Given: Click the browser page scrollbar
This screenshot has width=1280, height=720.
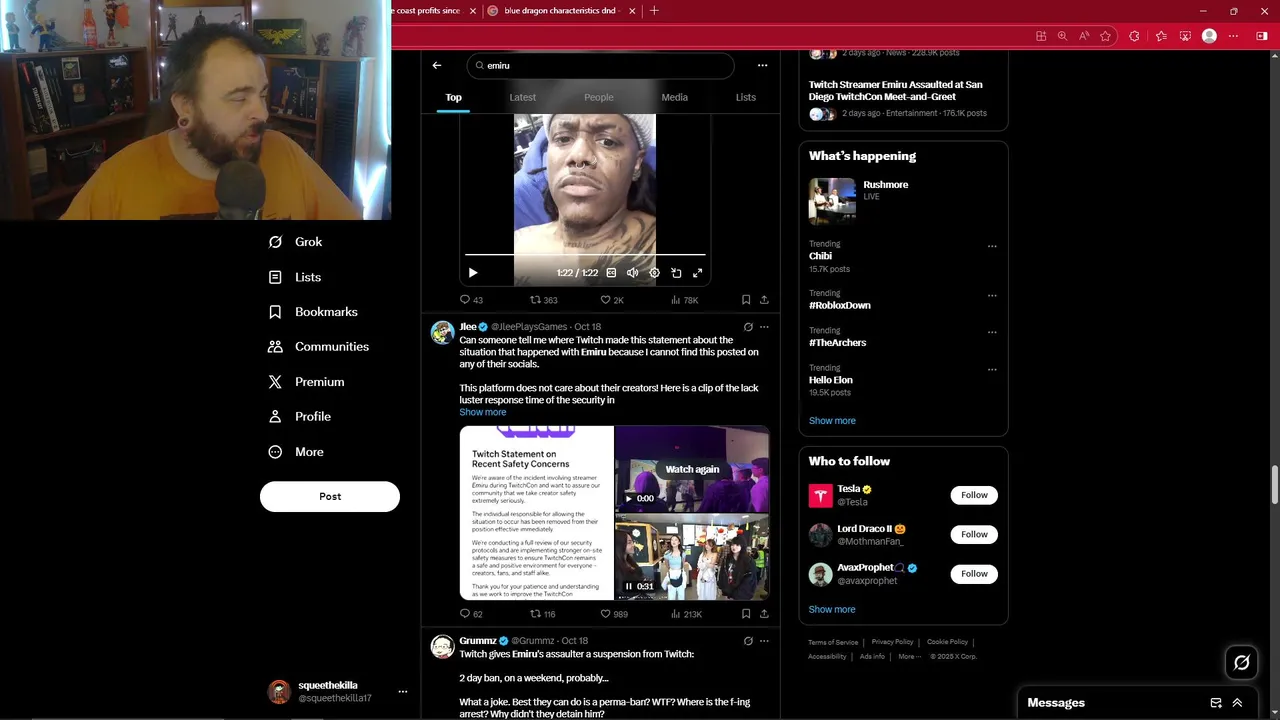Looking at the screenshot, I should (x=1274, y=485).
